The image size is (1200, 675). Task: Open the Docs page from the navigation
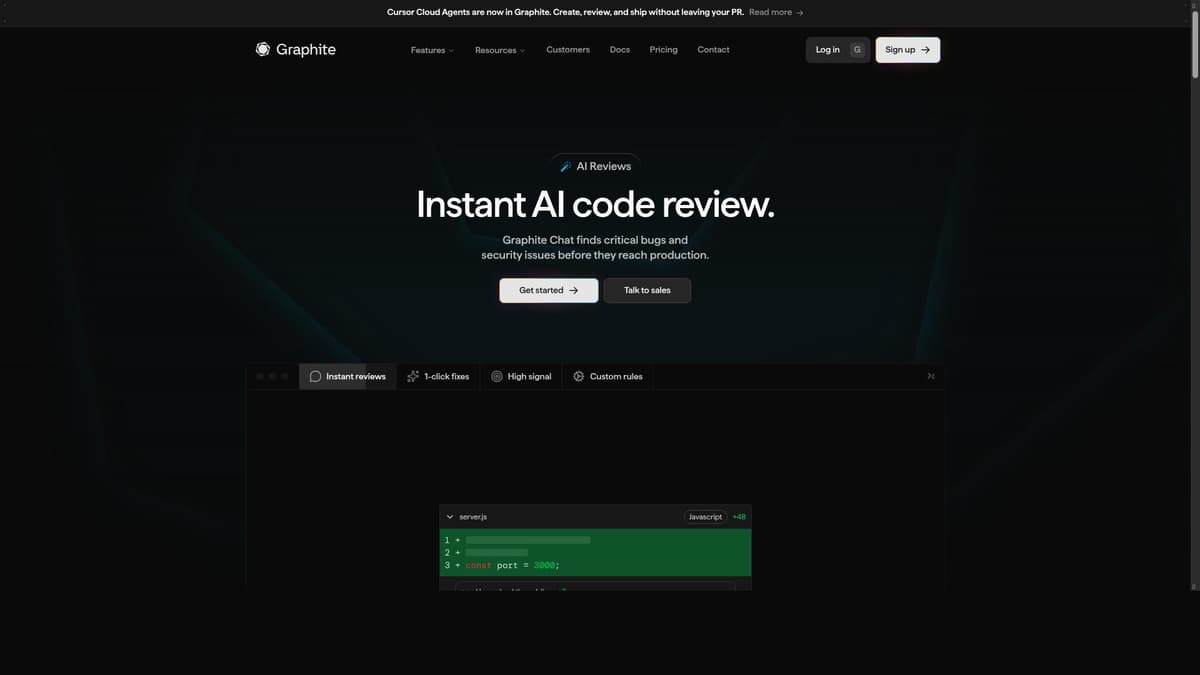(619, 49)
